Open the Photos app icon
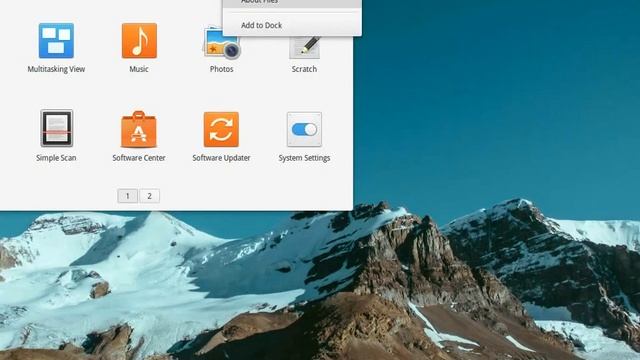This screenshot has height=360, width=640. pyautogui.click(x=222, y=44)
